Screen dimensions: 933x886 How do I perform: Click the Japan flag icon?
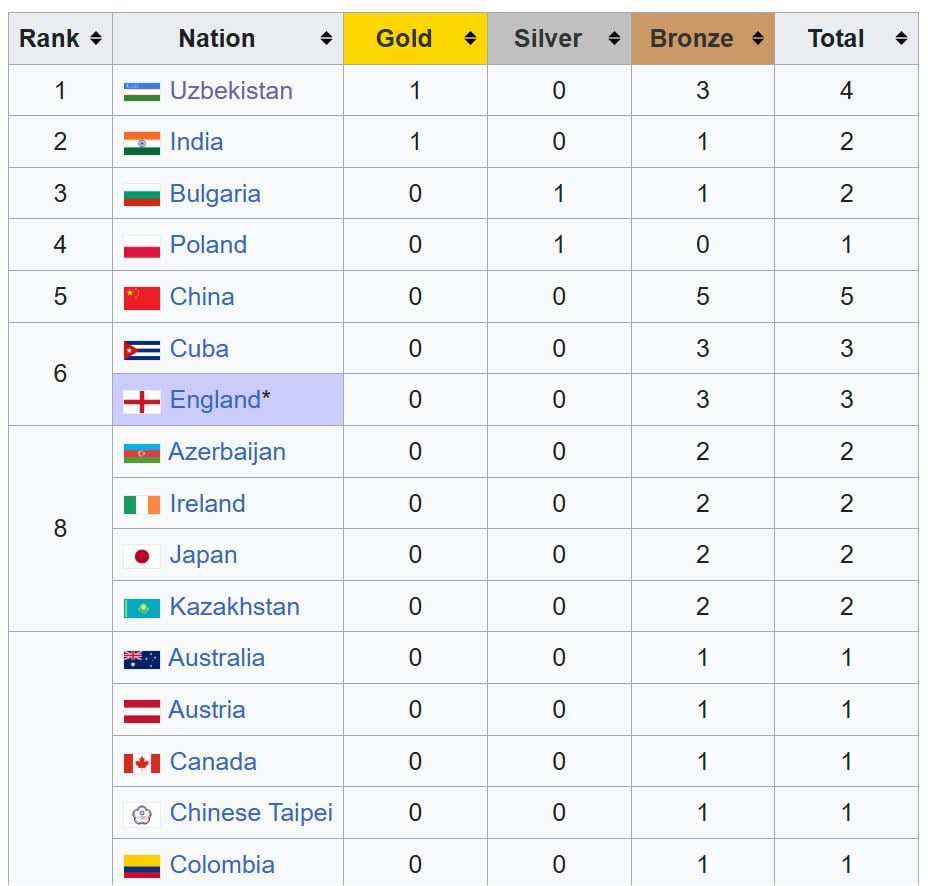142,556
